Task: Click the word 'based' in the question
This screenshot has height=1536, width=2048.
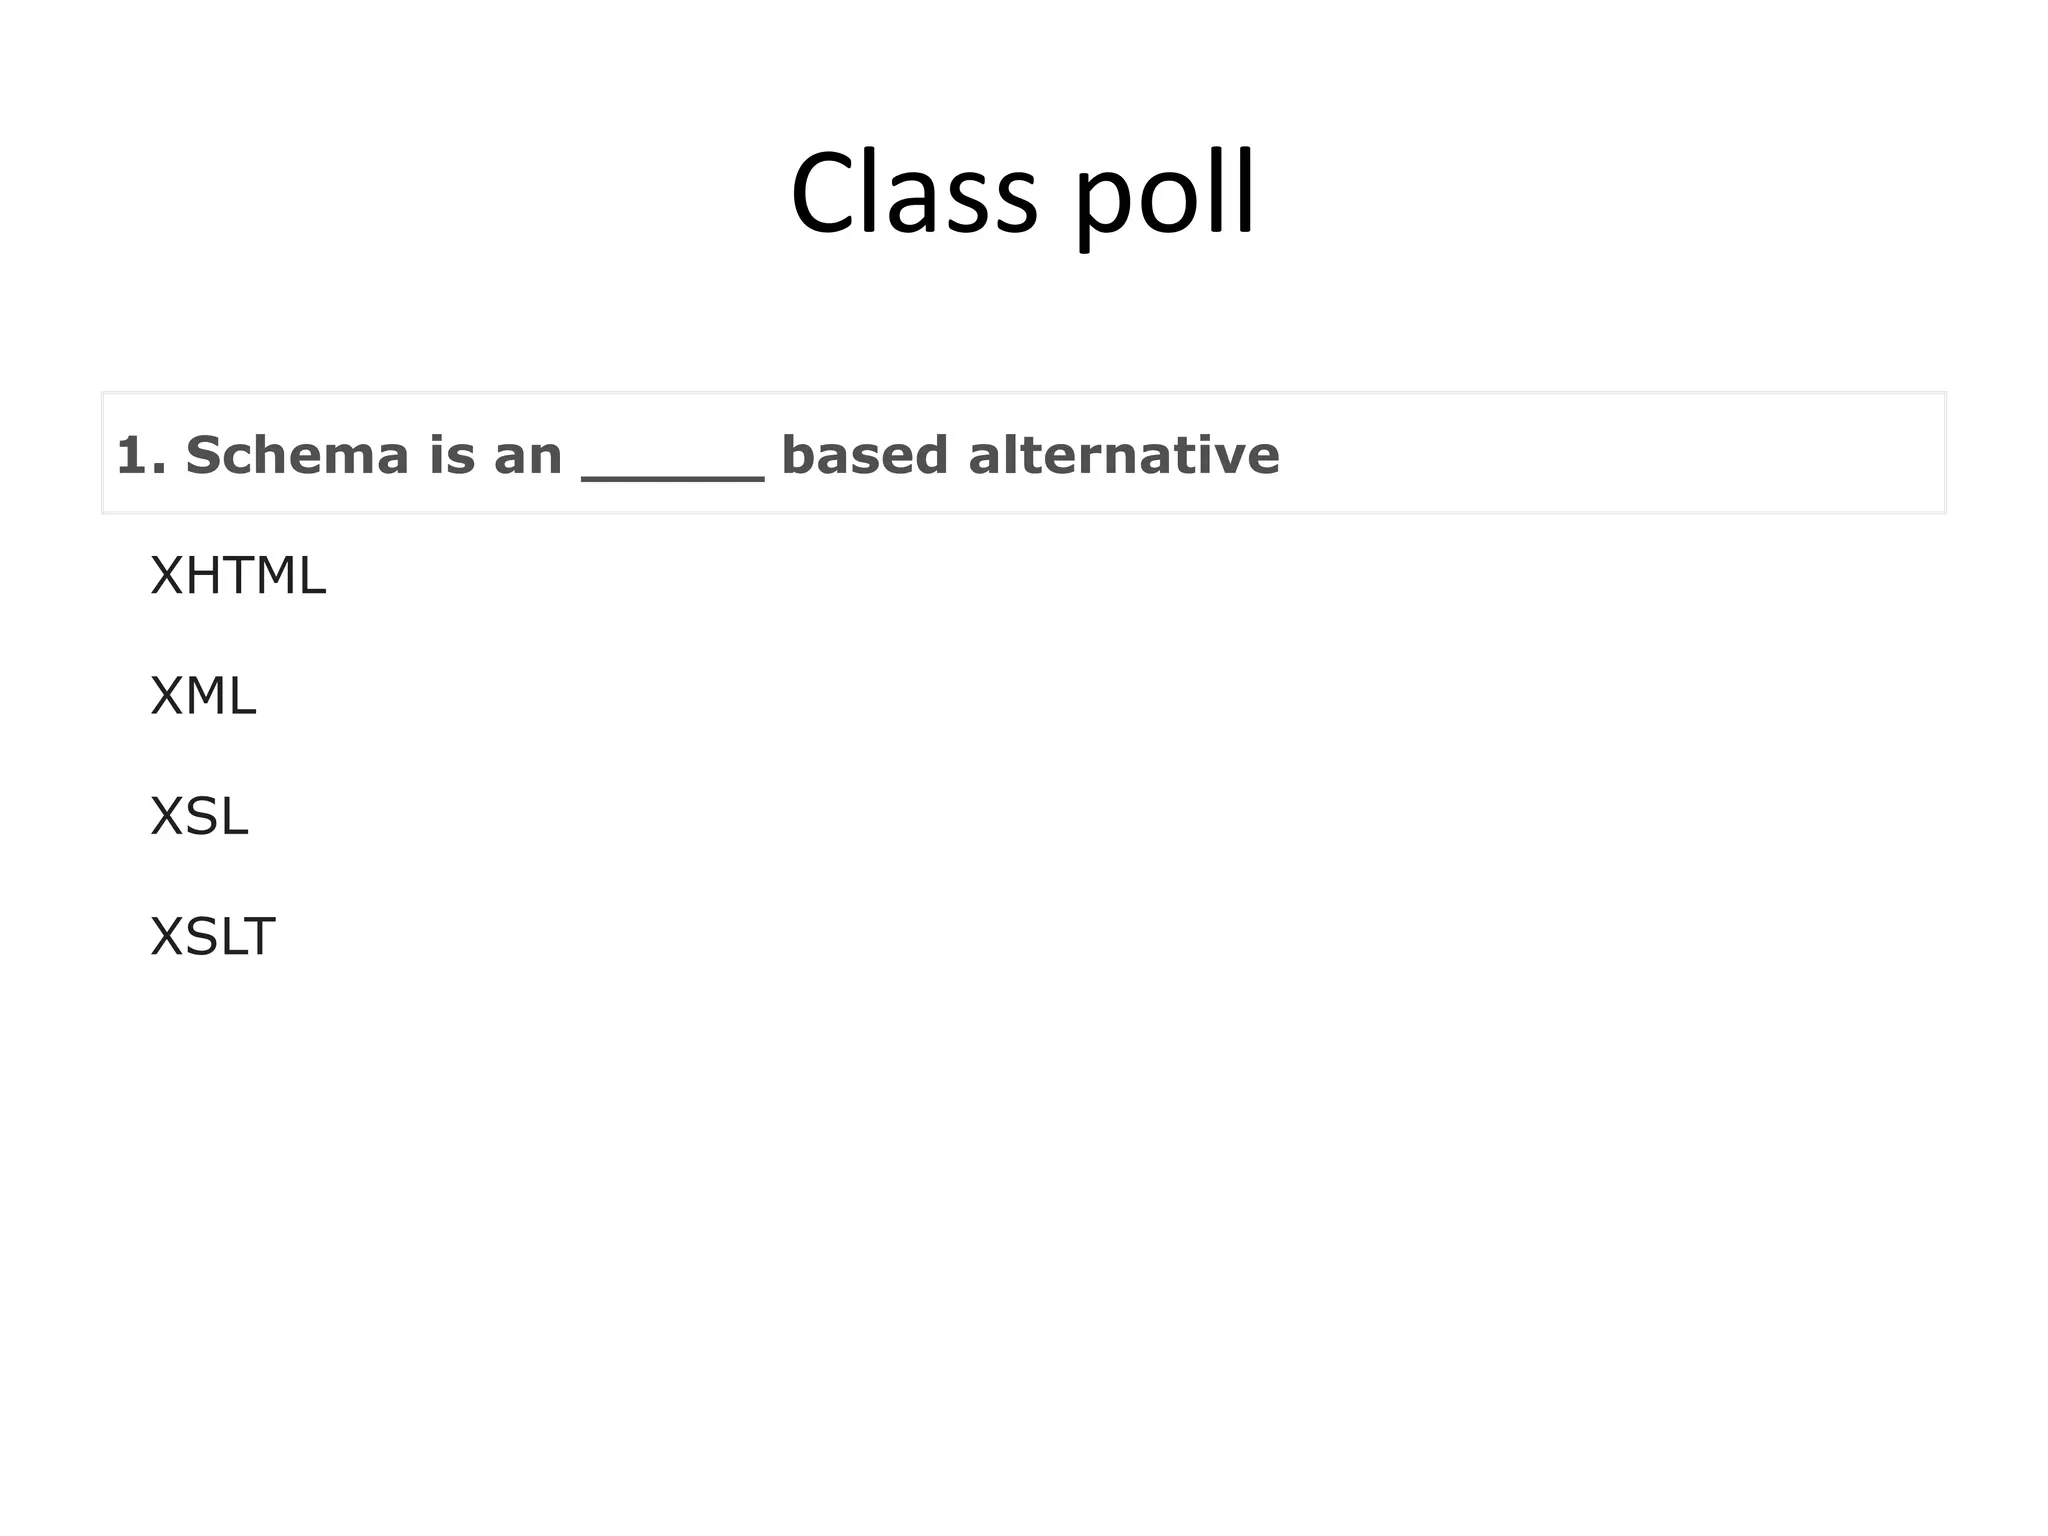Action: 864,455
